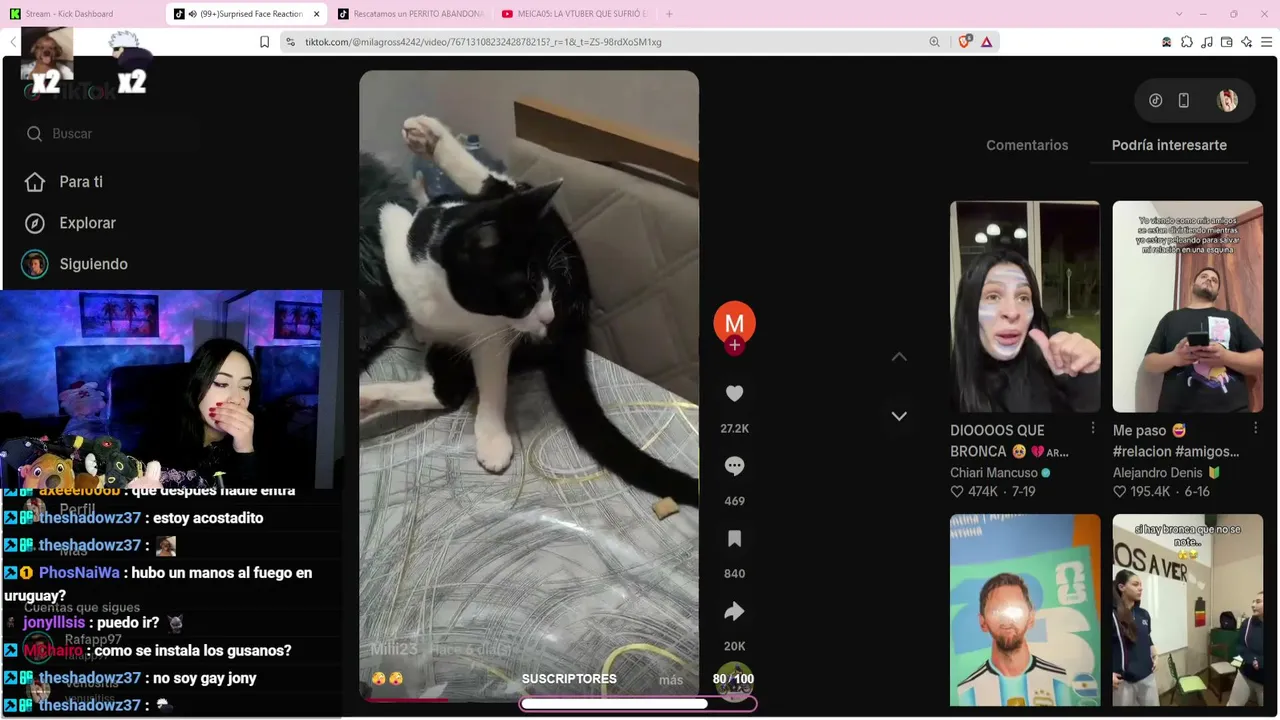
Task: Open the account profile avatar at top right
Action: click(1227, 100)
